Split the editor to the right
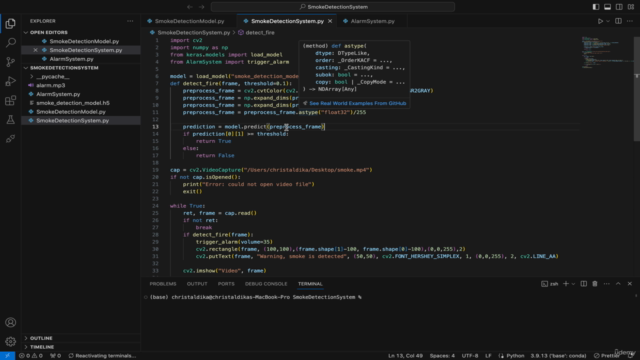 pyautogui.click(x=618, y=21)
